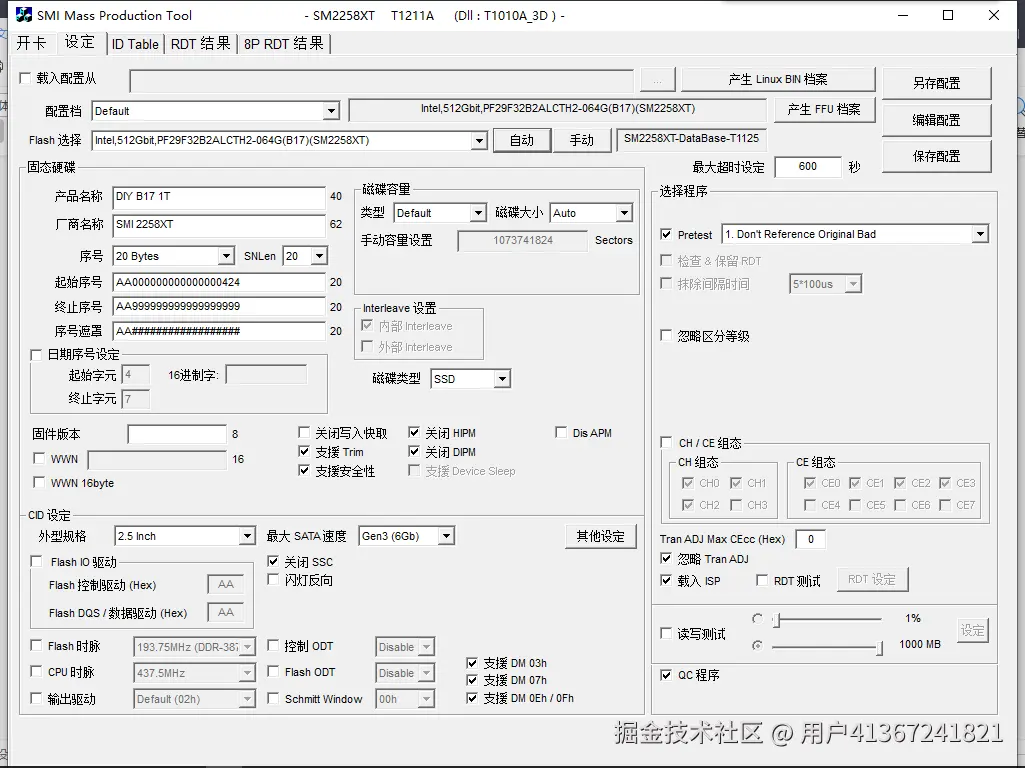Open the SNLen dropdown
Viewport: 1025px width, 768px height.
pos(319,256)
